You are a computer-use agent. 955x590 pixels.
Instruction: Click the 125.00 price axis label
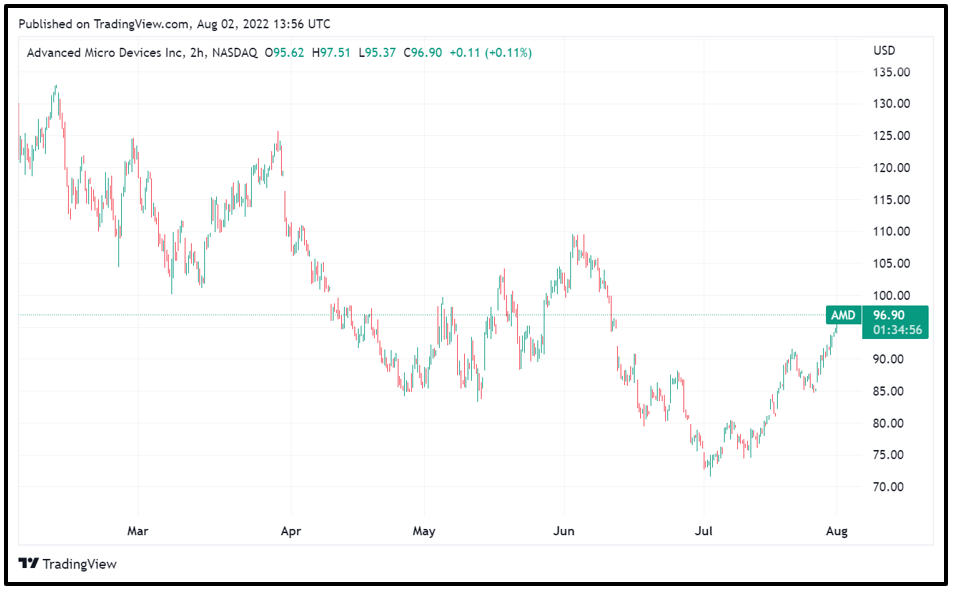tap(892, 136)
